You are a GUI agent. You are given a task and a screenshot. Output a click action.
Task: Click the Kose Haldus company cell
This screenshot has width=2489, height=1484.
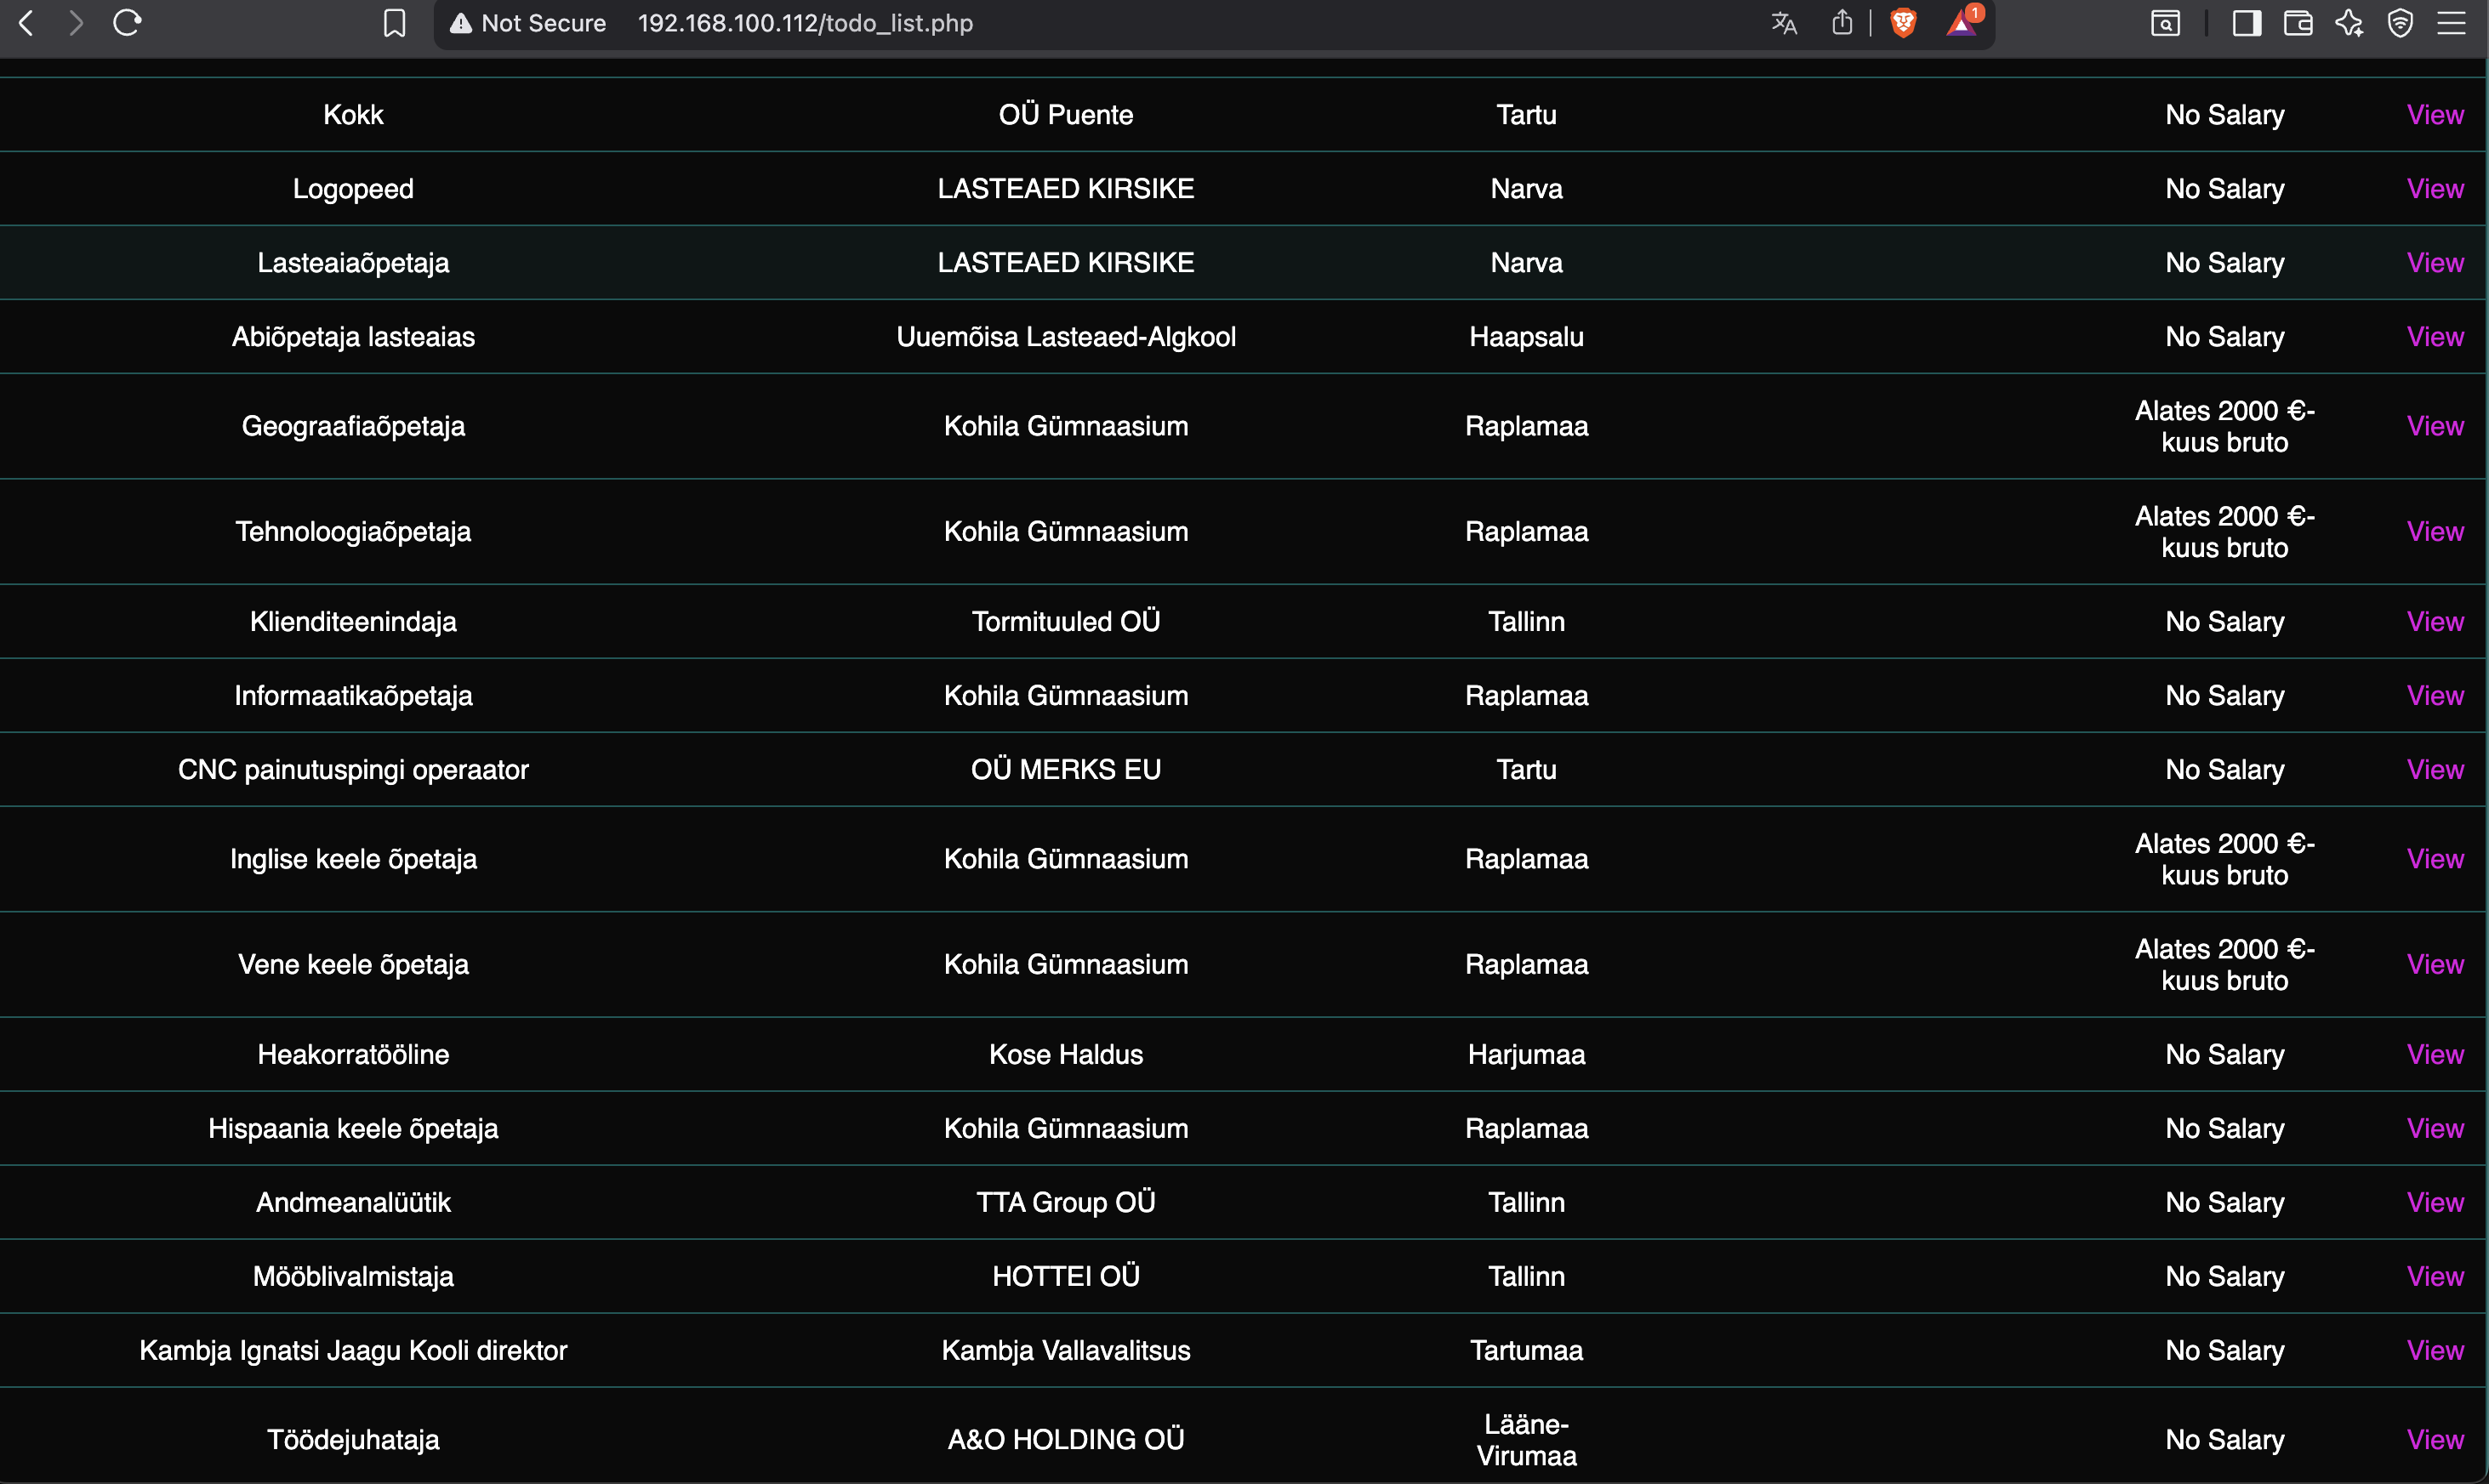tap(1066, 1055)
